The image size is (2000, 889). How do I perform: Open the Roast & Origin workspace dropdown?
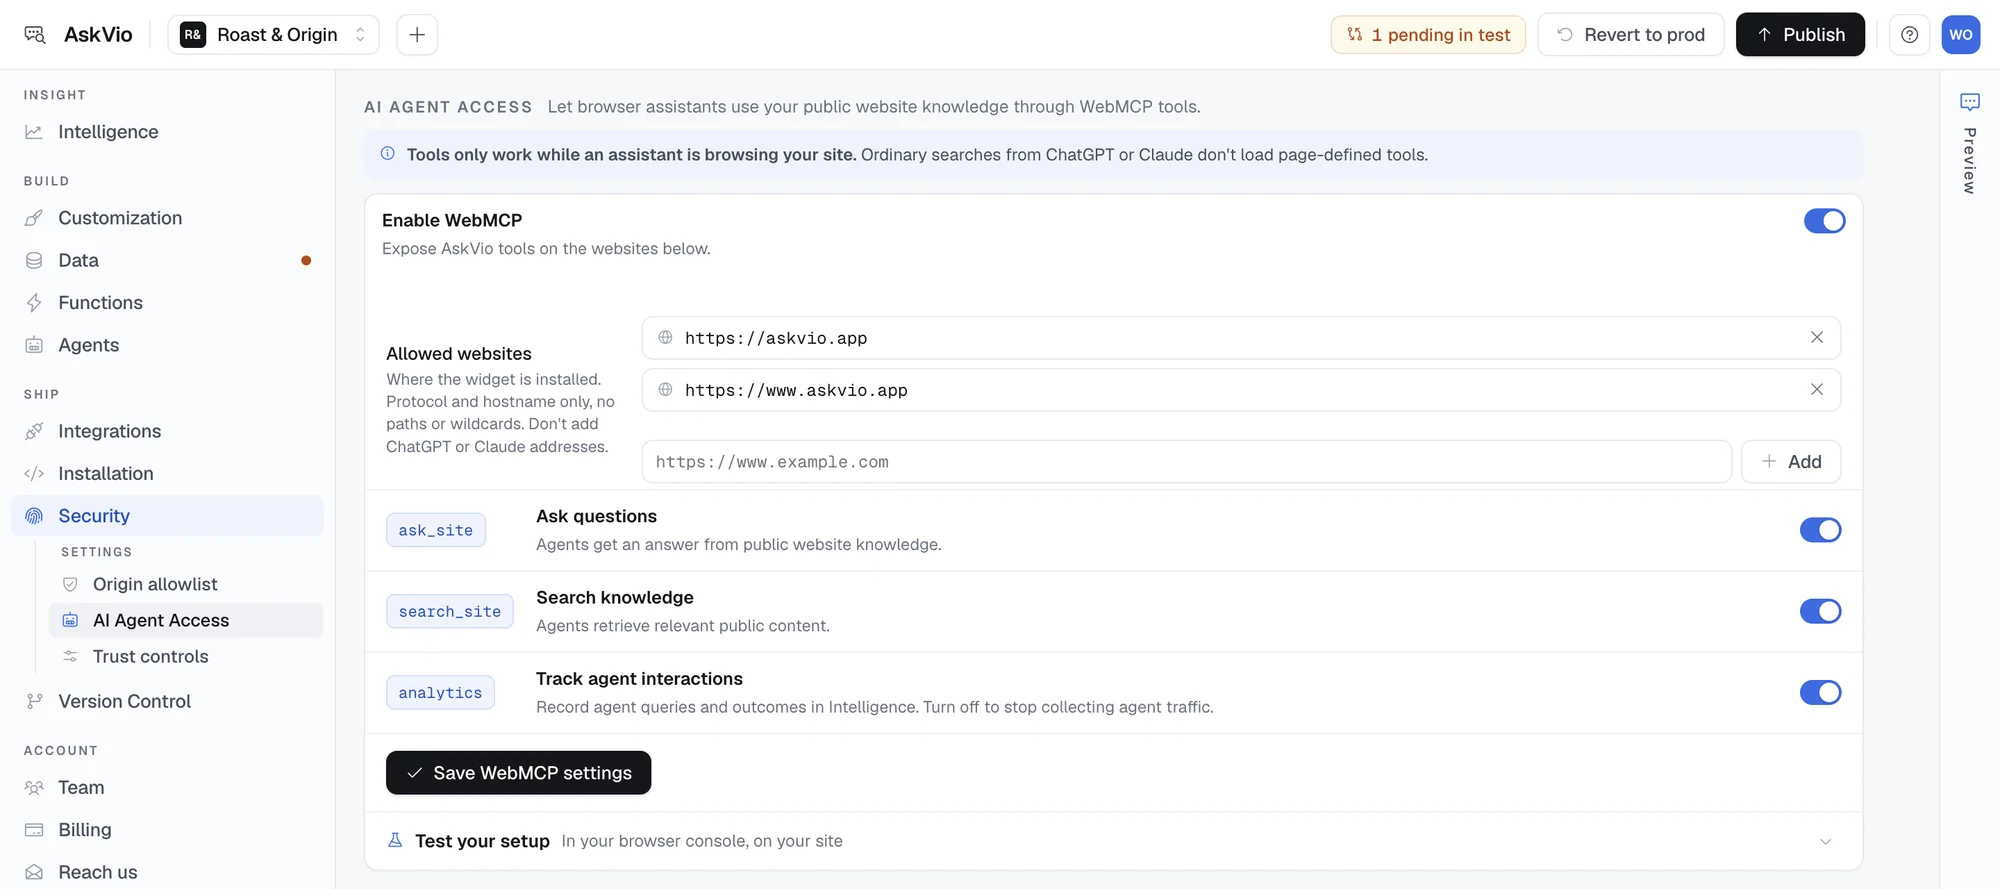click(x=273, y=35)
